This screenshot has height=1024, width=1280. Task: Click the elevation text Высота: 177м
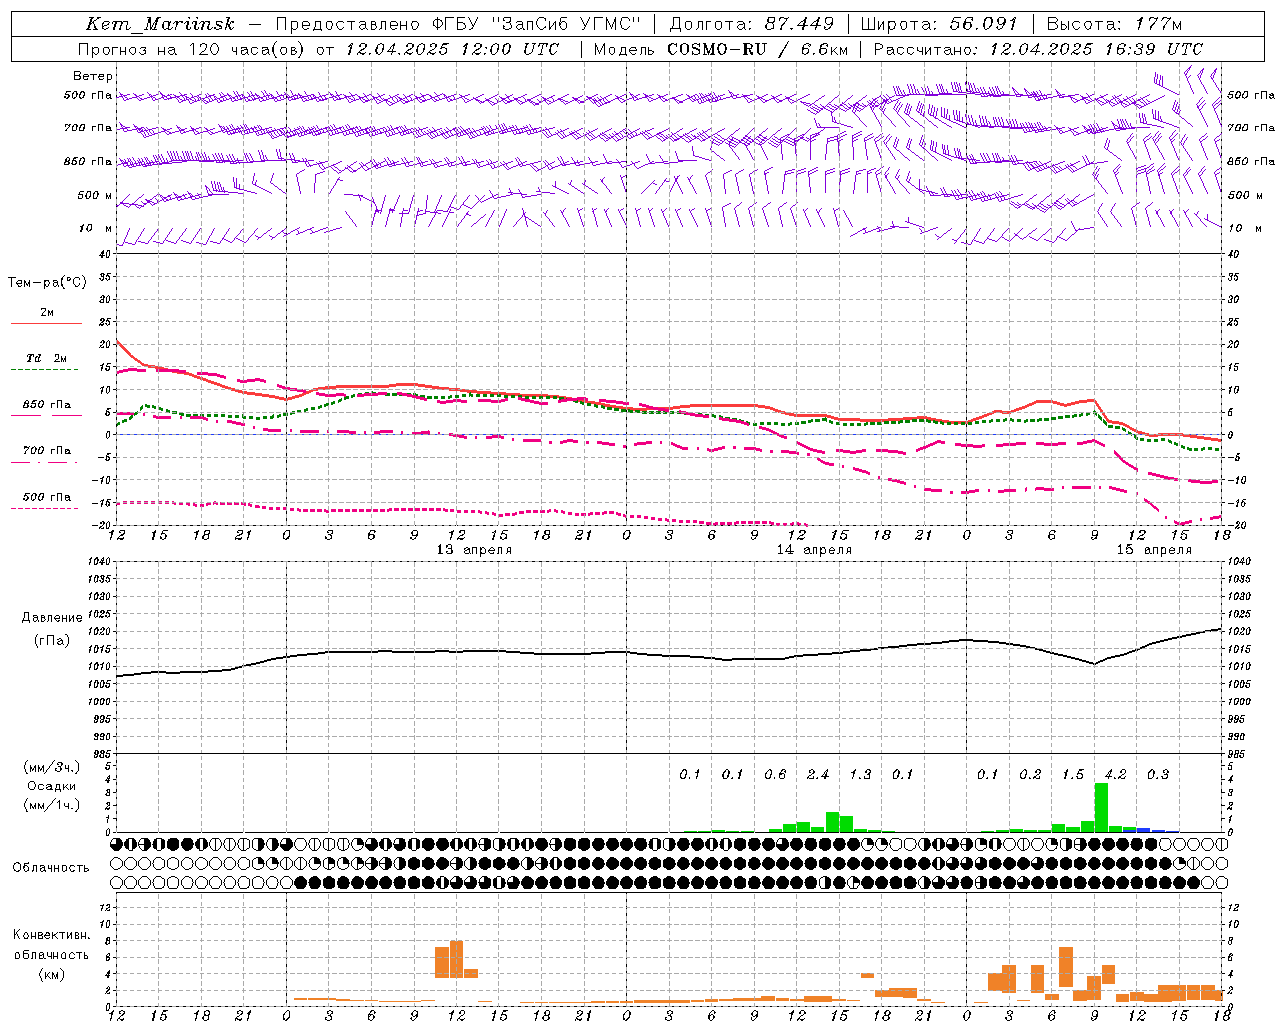[x=1113, y=24]
